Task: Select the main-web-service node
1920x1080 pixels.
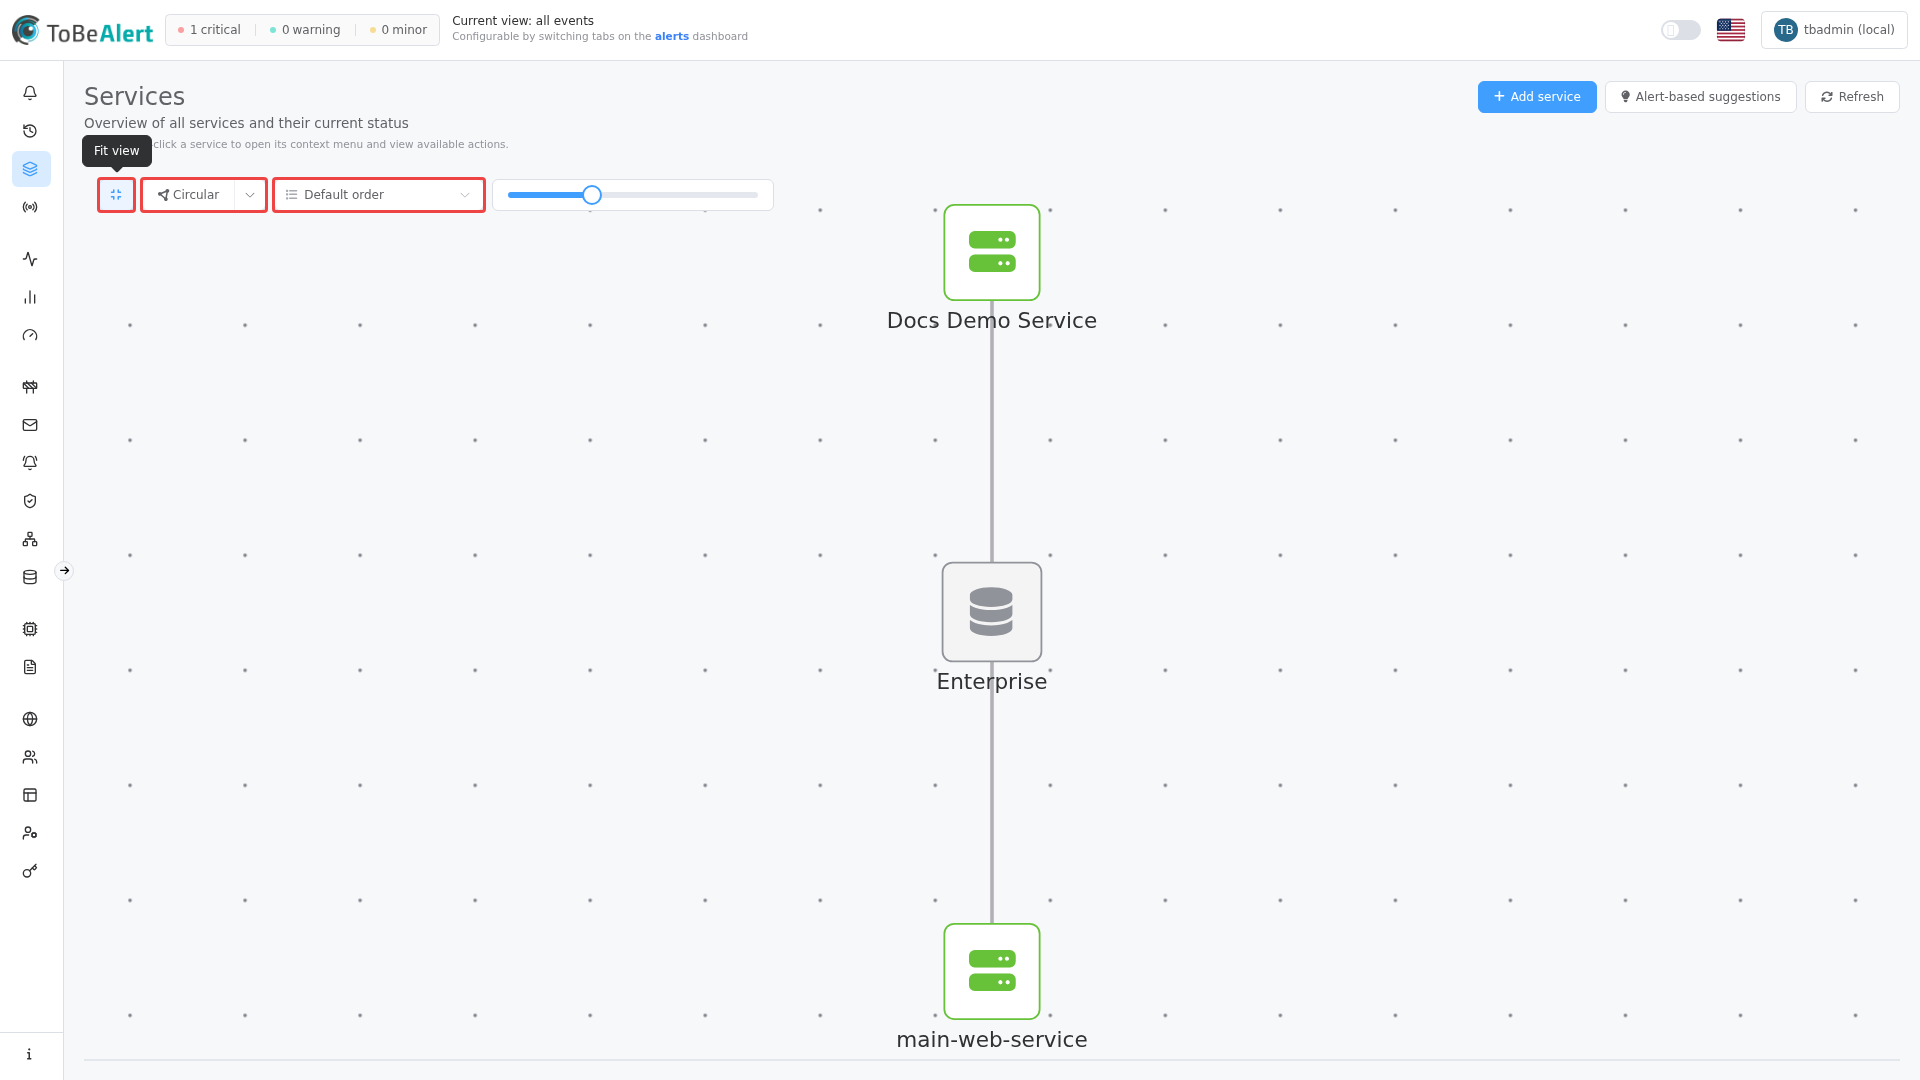Action: [992, 971]
